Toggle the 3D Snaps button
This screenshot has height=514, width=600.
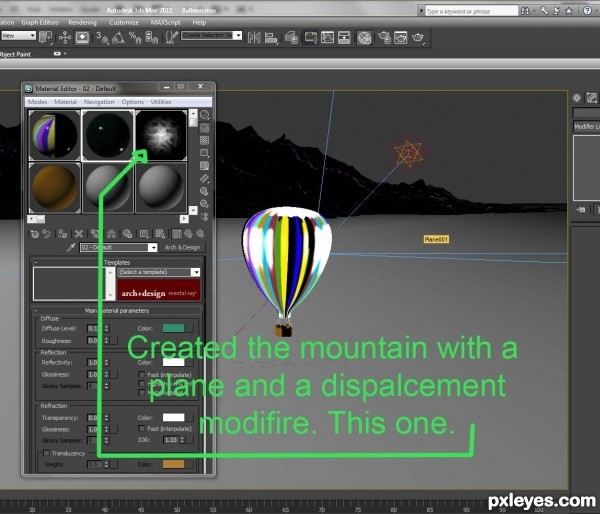(102, 38)
